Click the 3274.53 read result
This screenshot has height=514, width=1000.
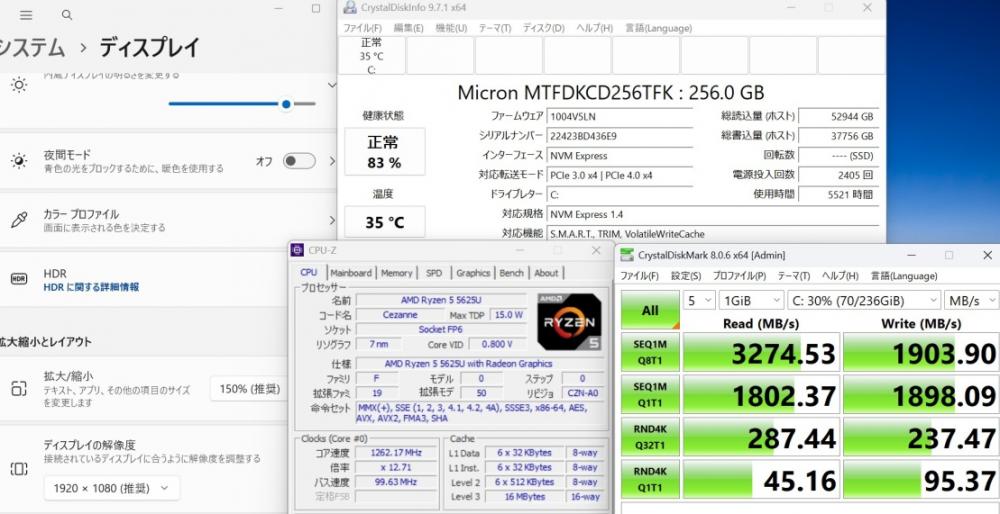pos(761,352)
